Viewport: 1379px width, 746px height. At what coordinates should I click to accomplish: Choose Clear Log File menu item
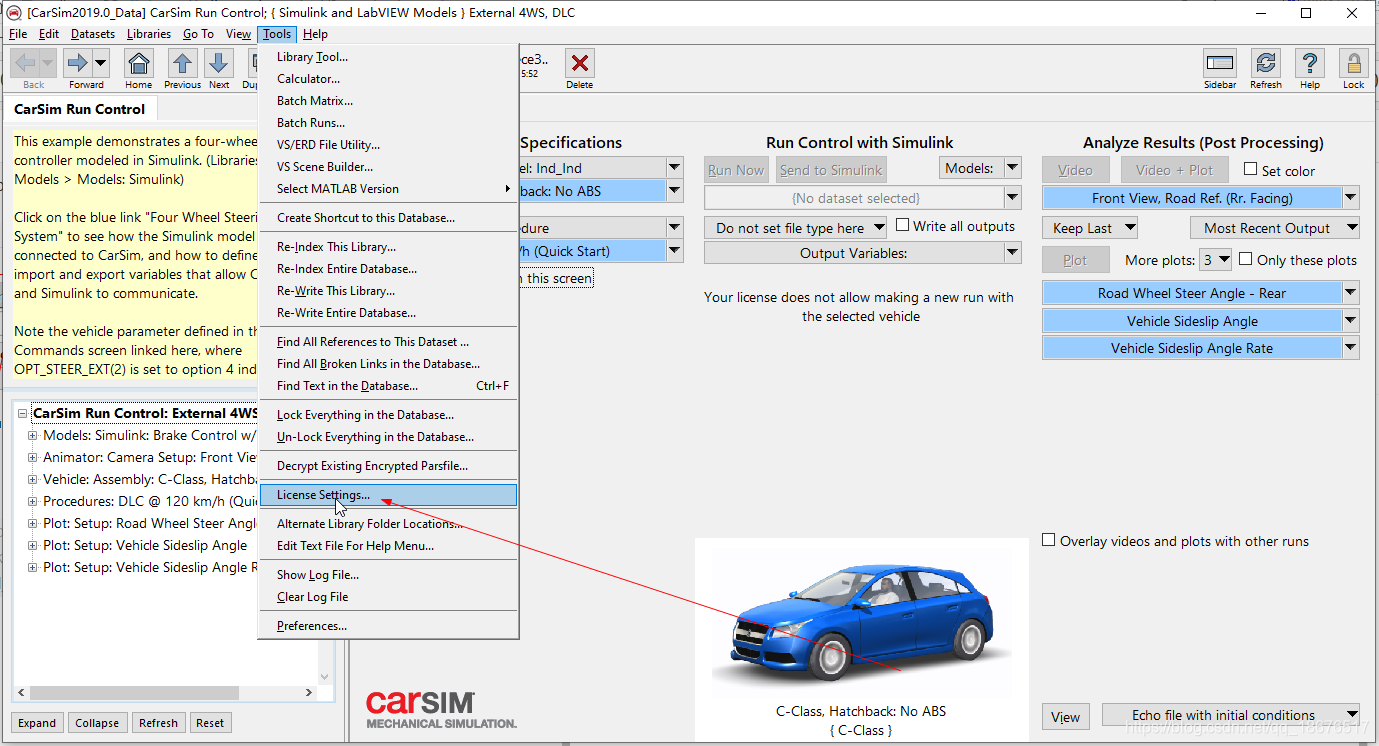click(x=388, y=597)
